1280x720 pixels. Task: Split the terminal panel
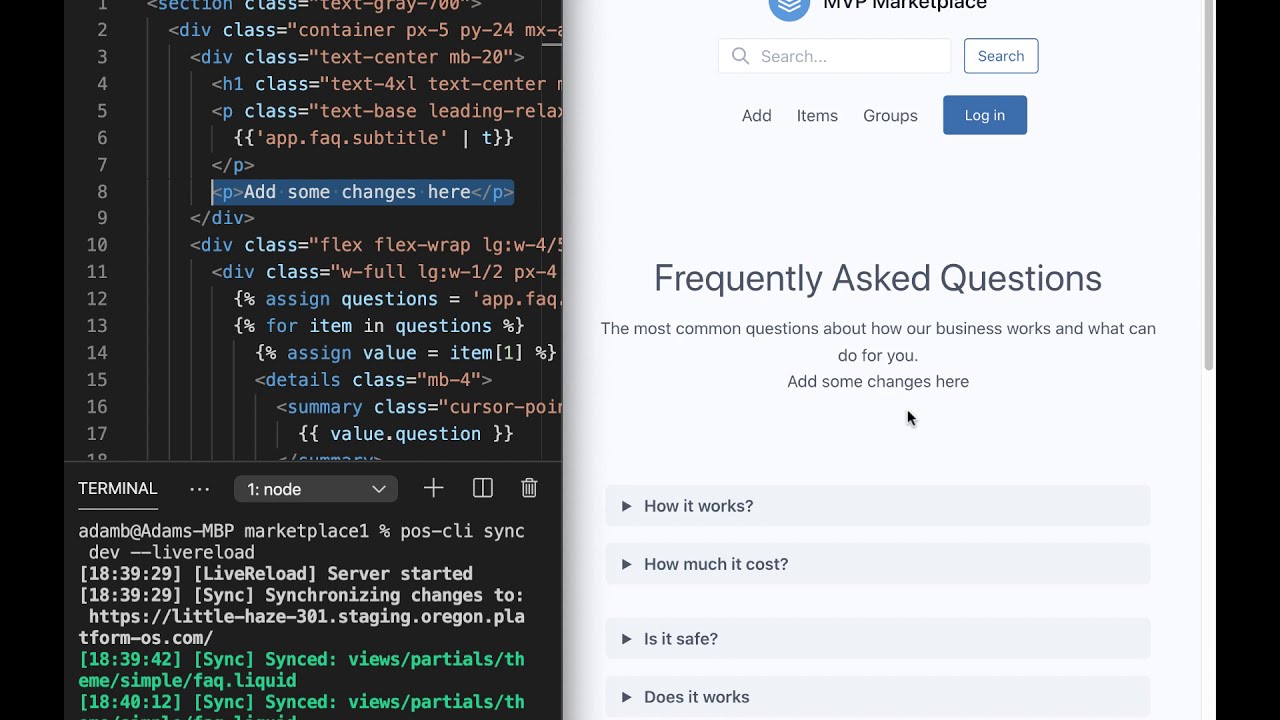483,488
